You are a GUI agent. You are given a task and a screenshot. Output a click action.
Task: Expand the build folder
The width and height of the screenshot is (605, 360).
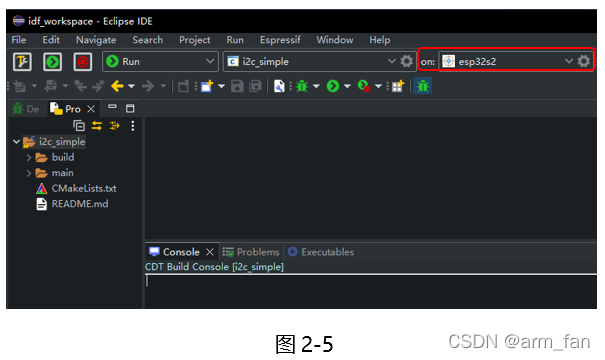point(29,157)
